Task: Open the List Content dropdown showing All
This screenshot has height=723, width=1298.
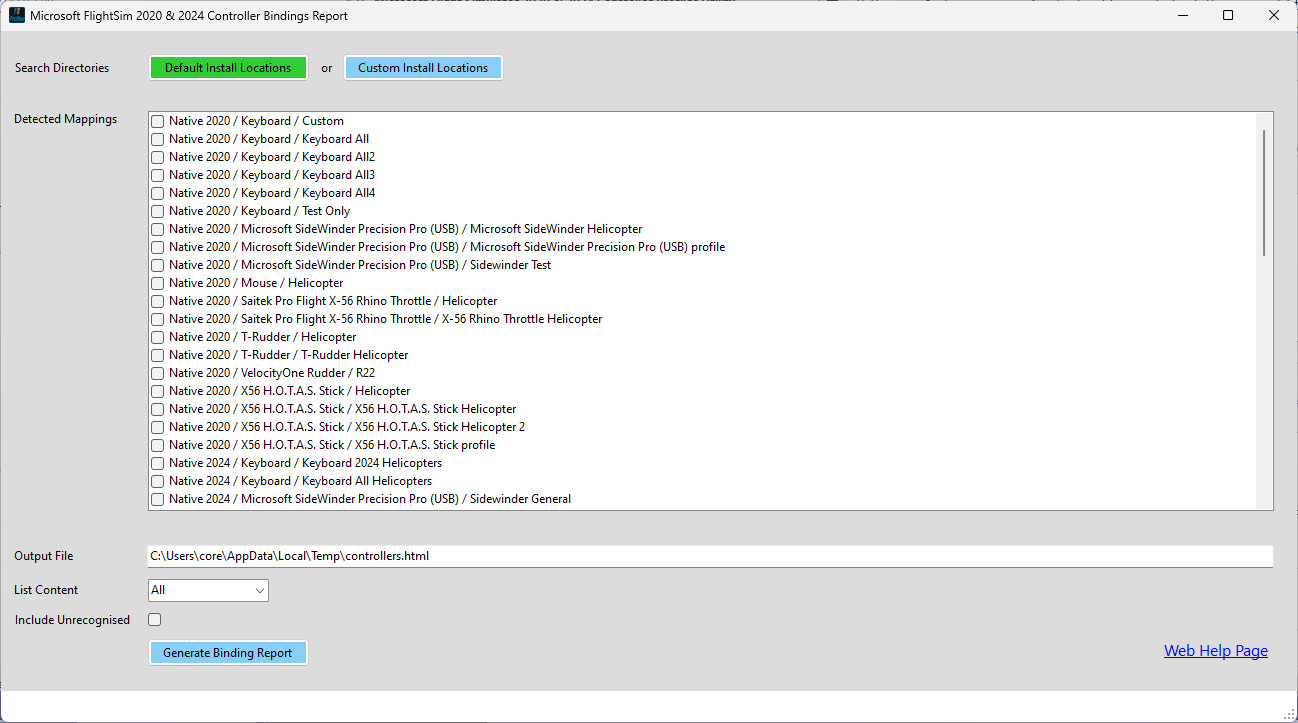Action: click(x=208, y=590)
